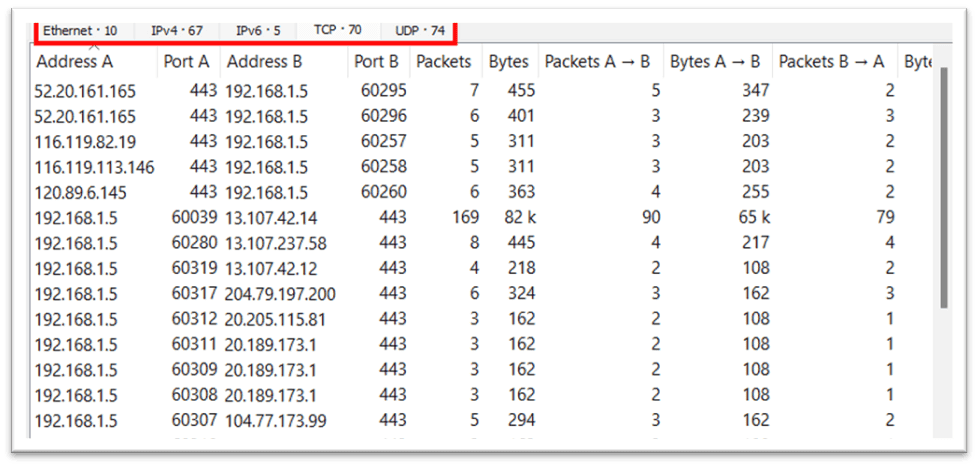The width and height of the screenshot is (978, 467).
Task: Click the 90 packets A→B cell
Action: point(652,217)
